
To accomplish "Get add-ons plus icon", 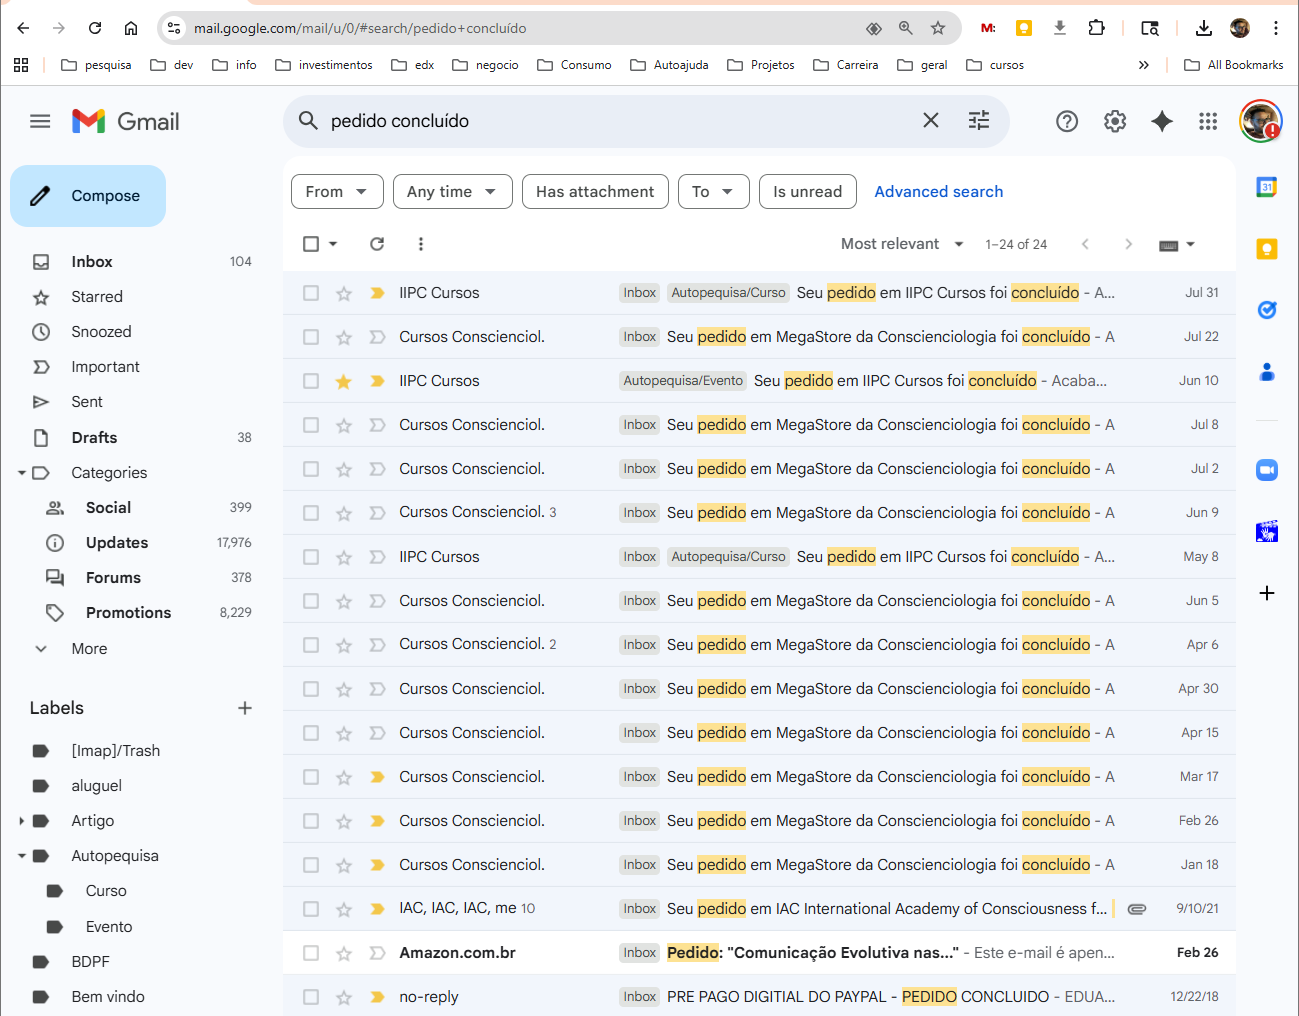I will pos(1267,593).
